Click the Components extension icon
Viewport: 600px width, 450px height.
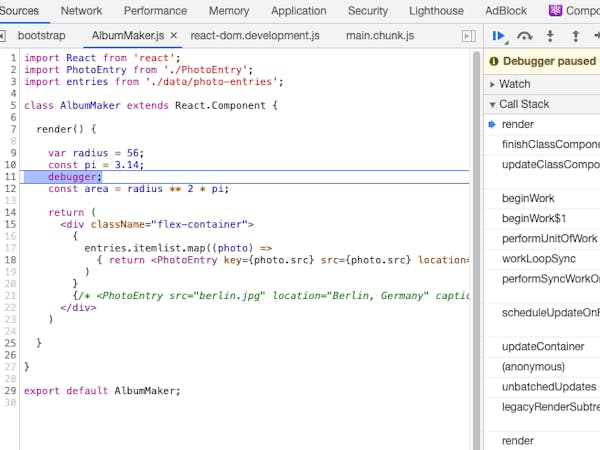click(x=555, y=11)
